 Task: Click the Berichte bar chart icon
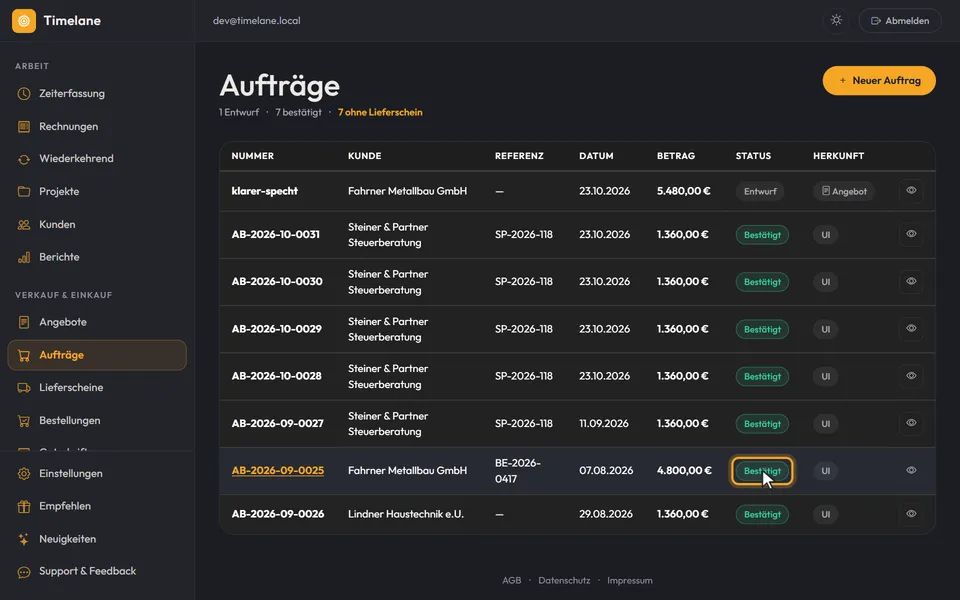pos(24,257)
